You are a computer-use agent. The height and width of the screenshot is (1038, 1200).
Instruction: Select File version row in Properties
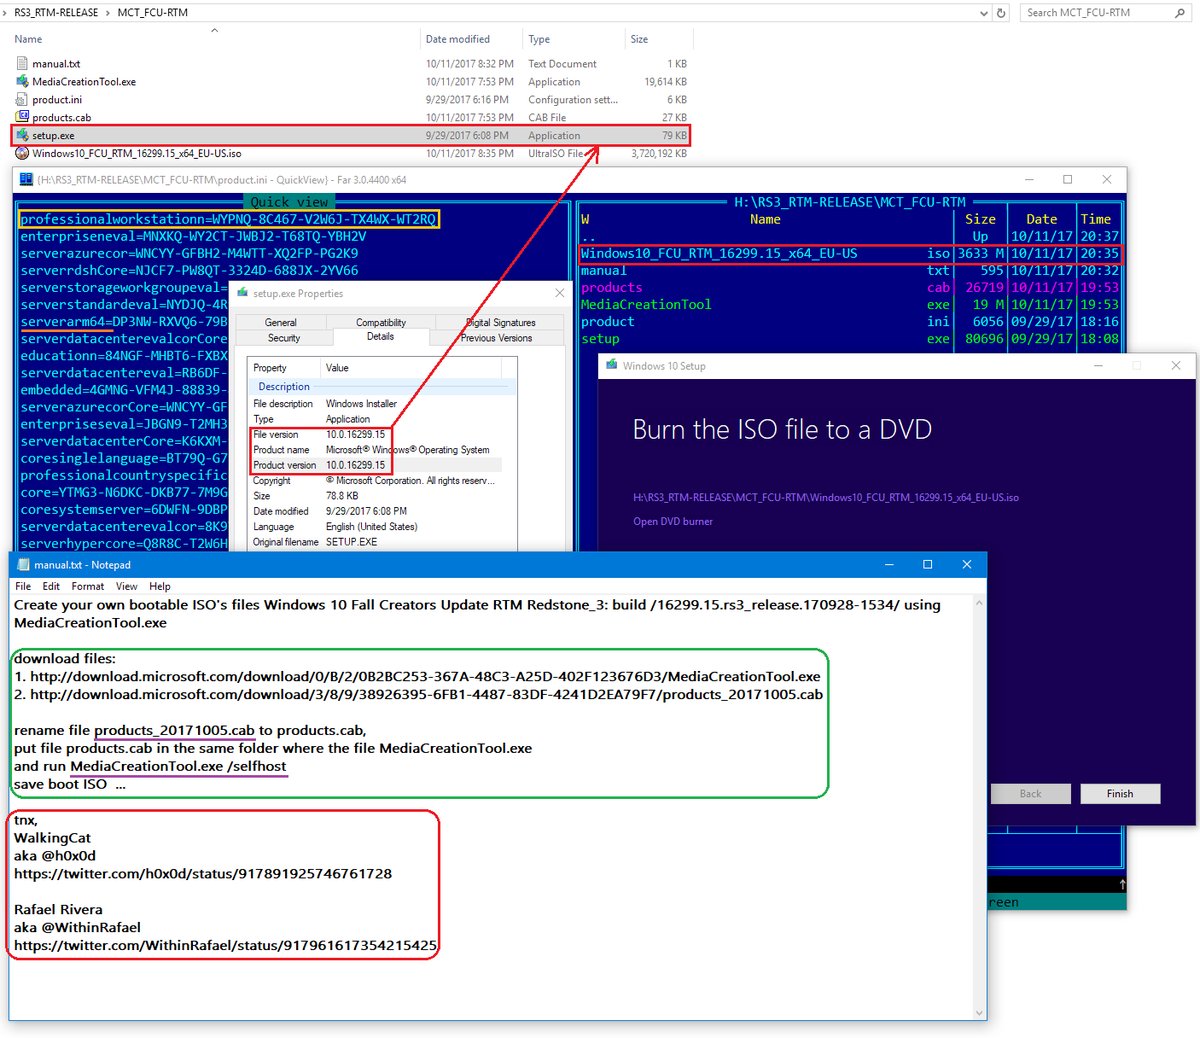[376, 435]
